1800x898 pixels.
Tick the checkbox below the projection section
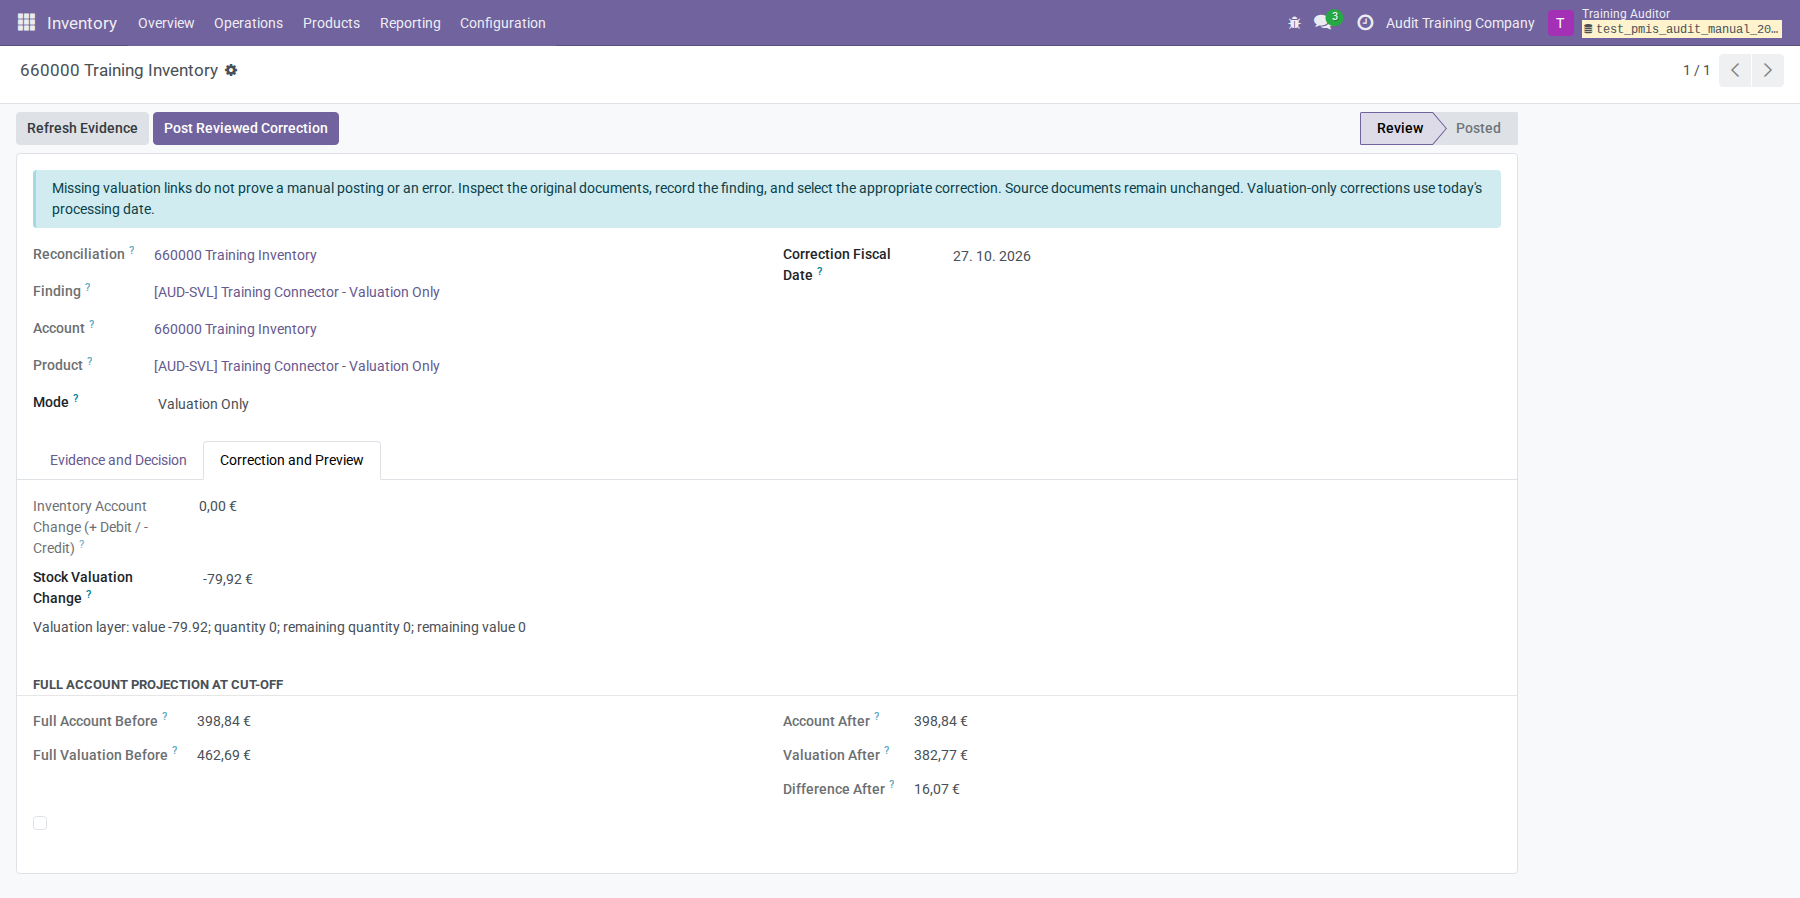click(x=40, y=823)
